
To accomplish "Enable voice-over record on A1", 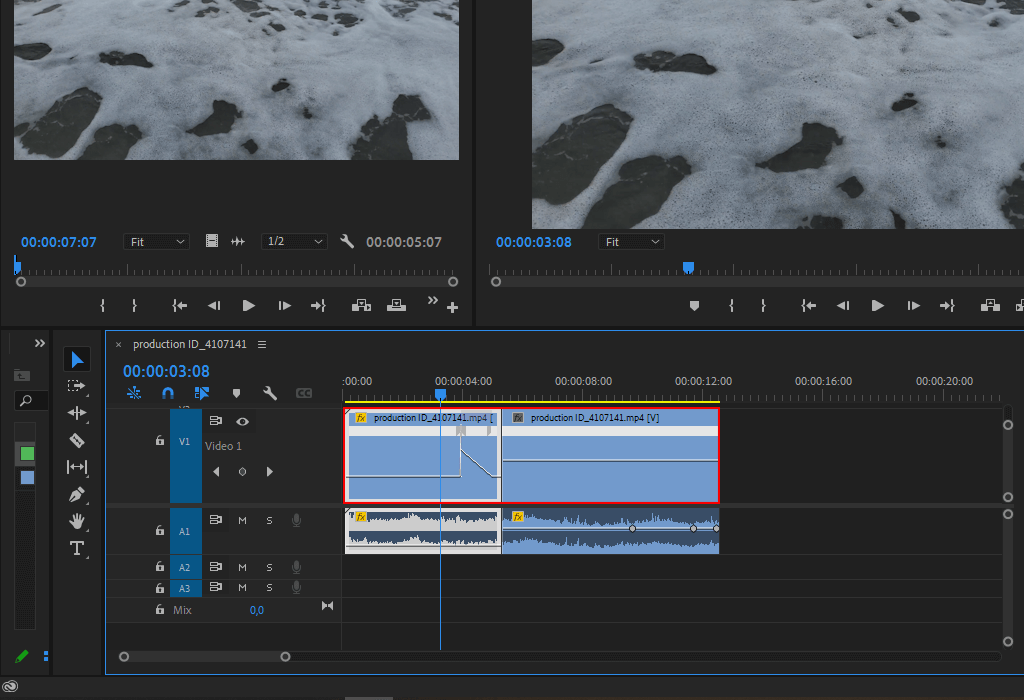I will [x=296, y=520].
